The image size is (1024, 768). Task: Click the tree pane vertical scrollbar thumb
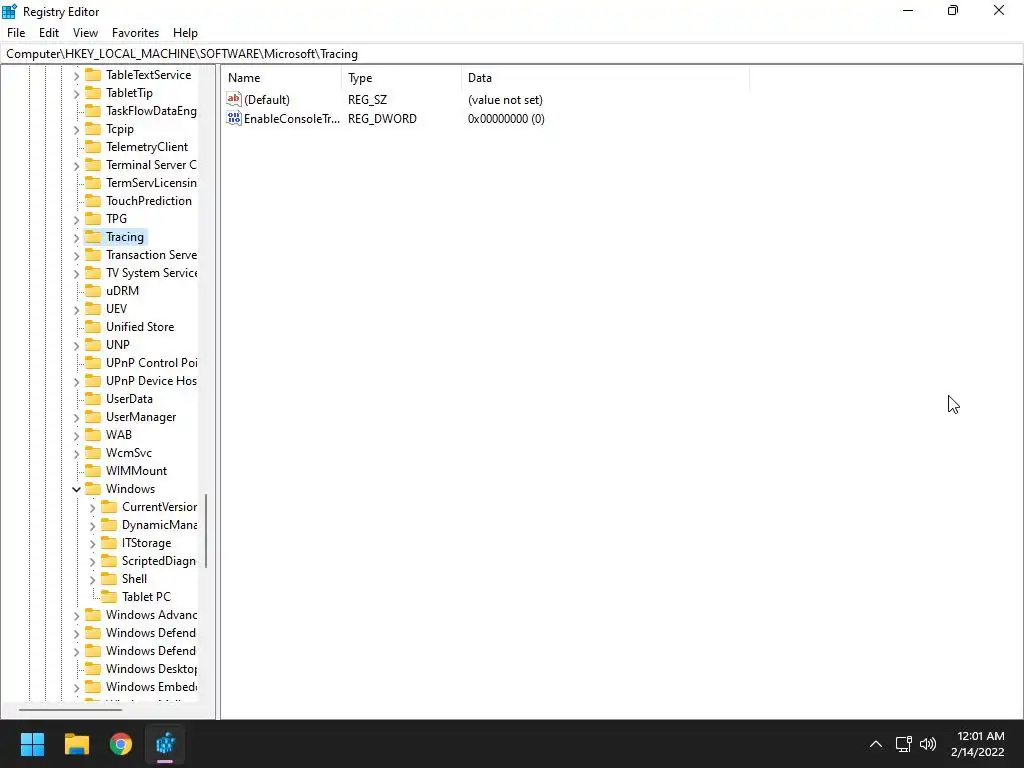coord(206,530)
